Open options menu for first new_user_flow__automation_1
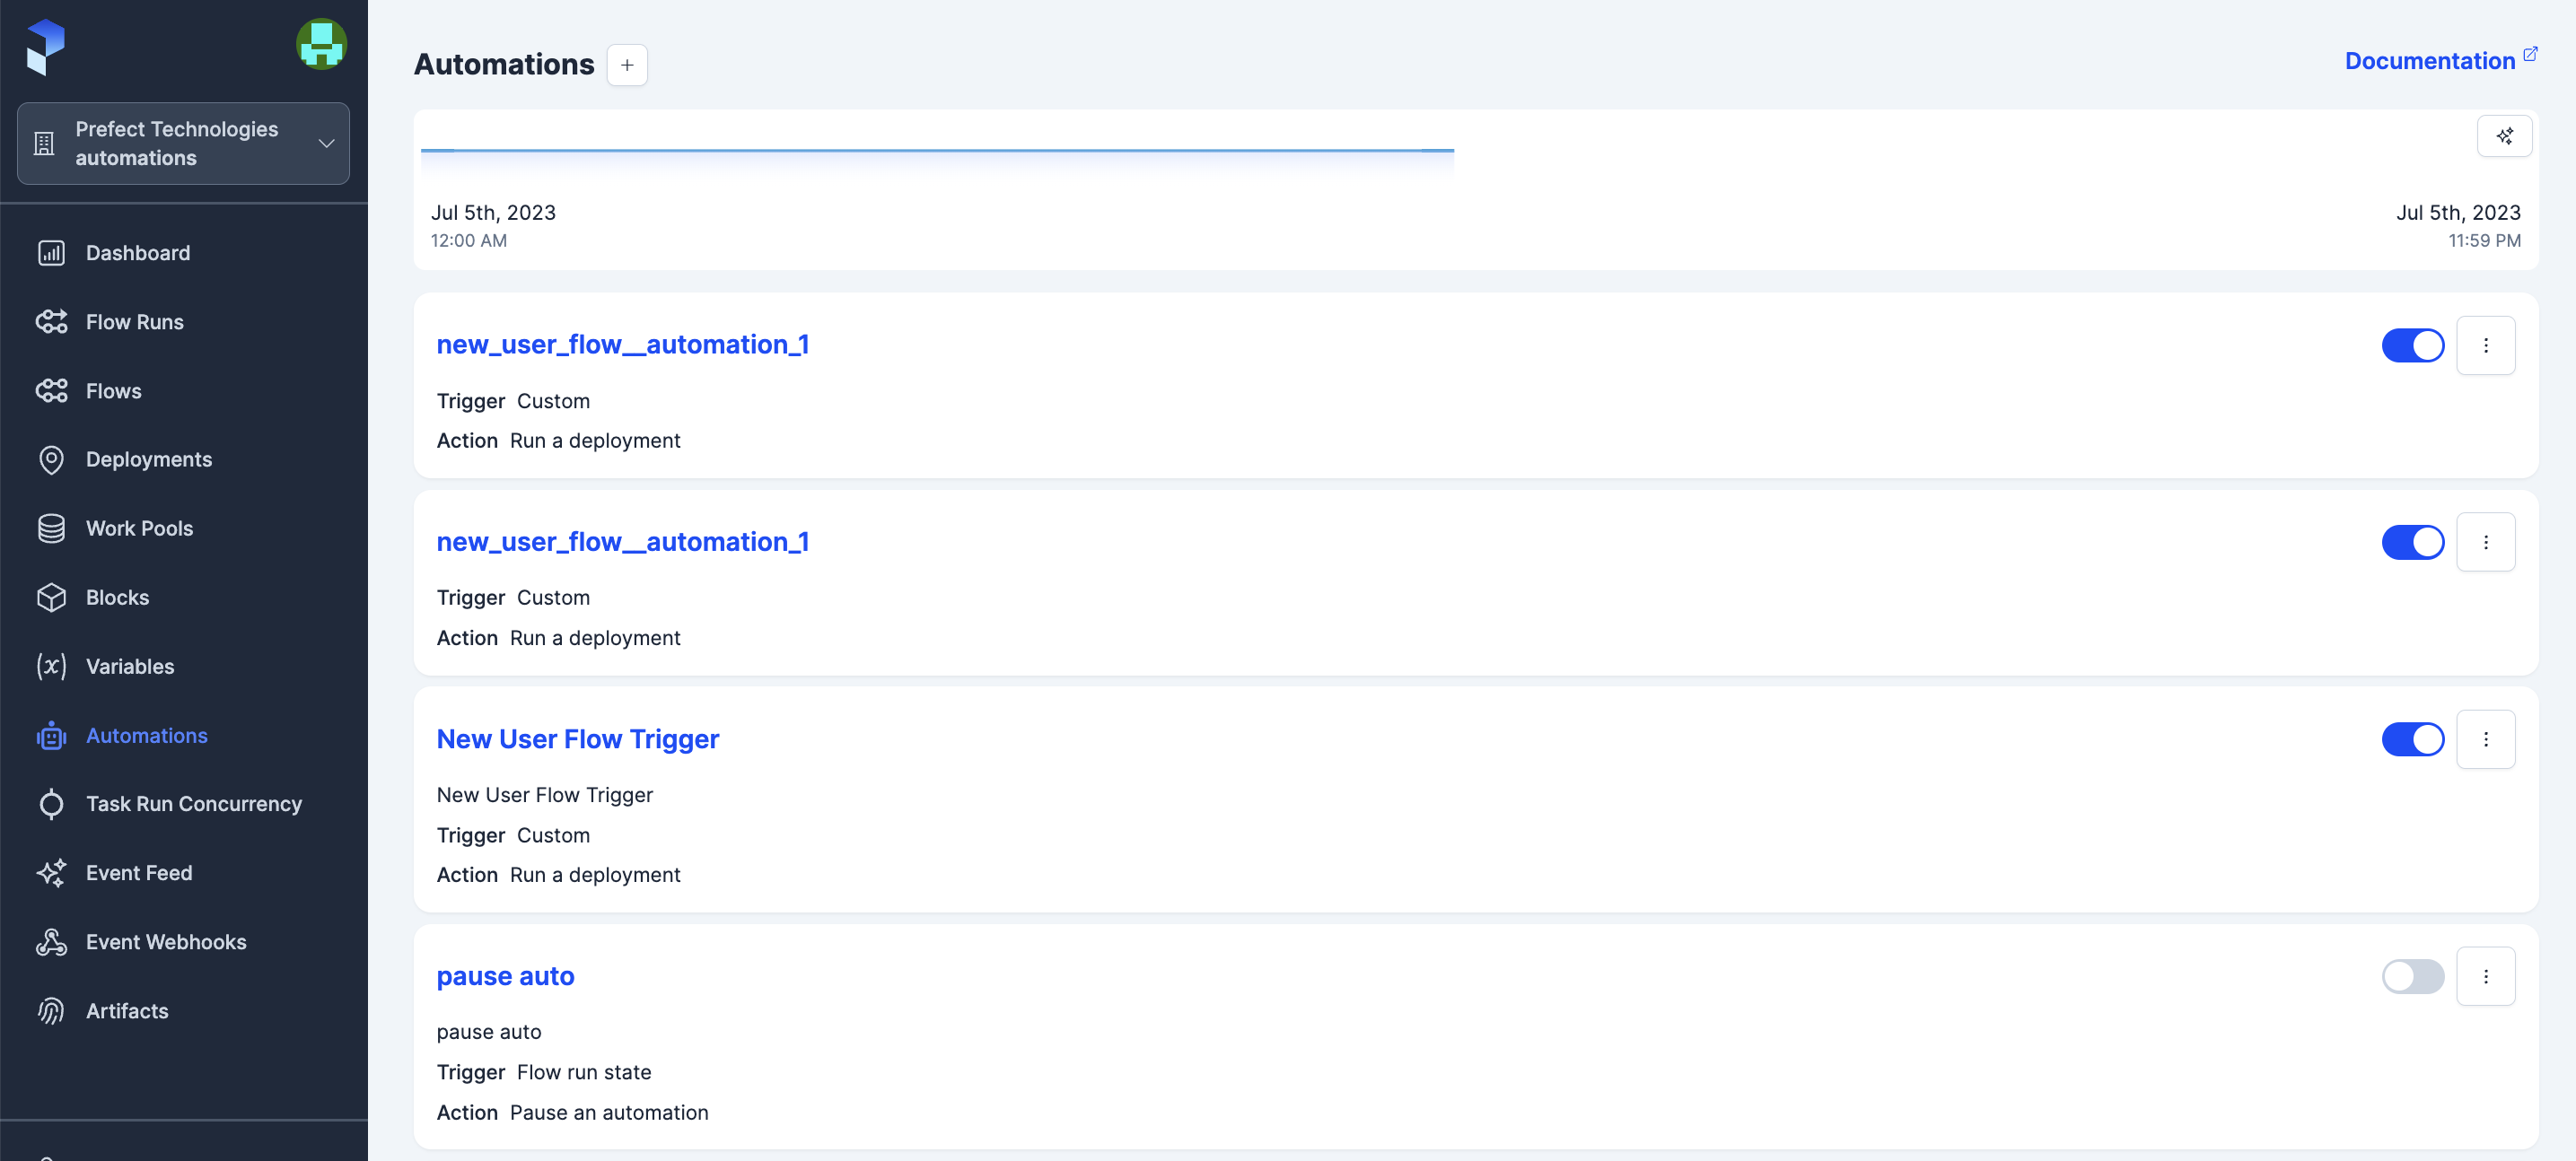Screen dimensions: 2576x1161 click(x=2485, y=345)
